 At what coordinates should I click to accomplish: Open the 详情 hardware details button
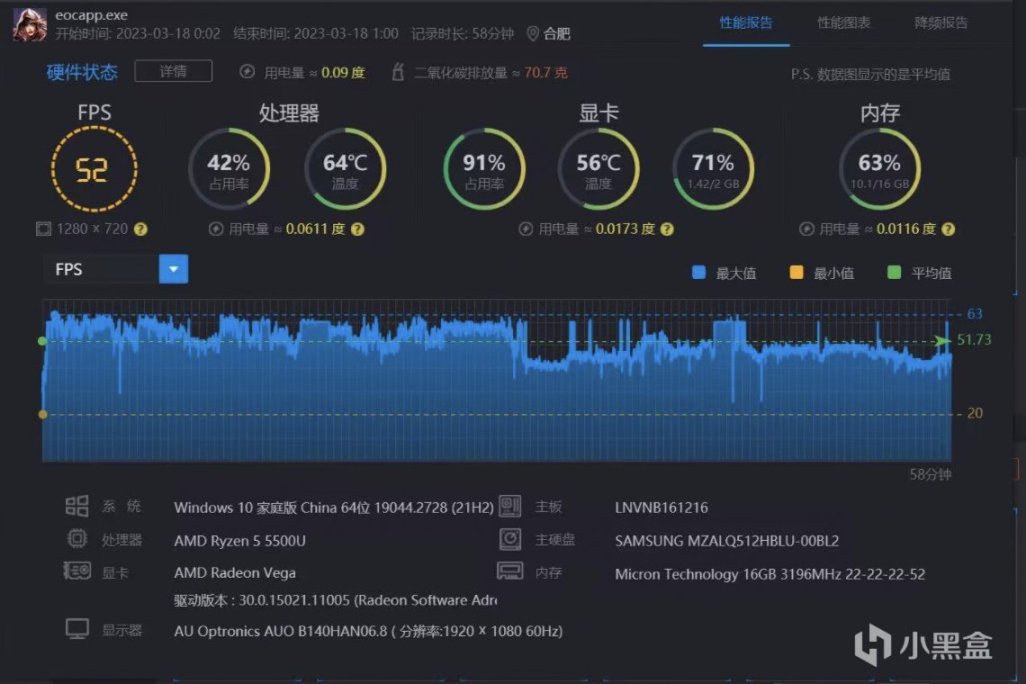(x=173, y=71)
